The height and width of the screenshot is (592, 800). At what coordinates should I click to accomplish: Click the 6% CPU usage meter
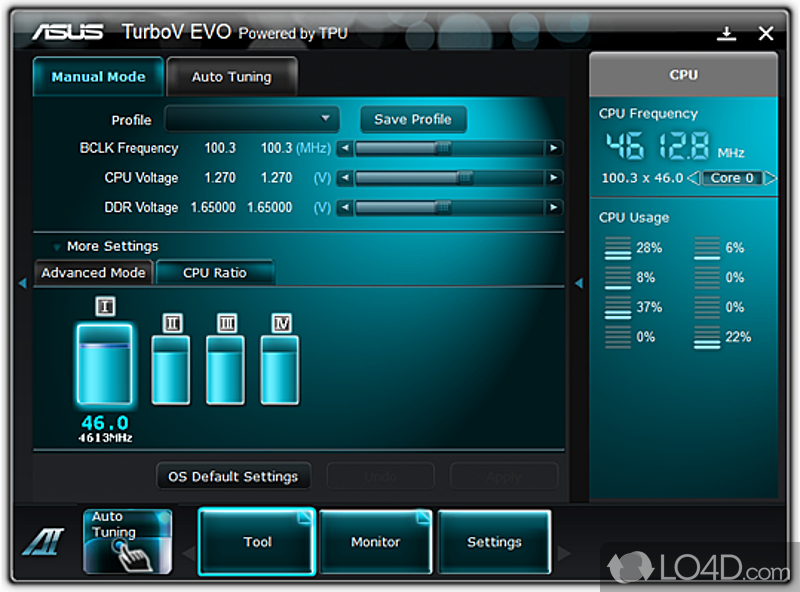pos(707,248)
